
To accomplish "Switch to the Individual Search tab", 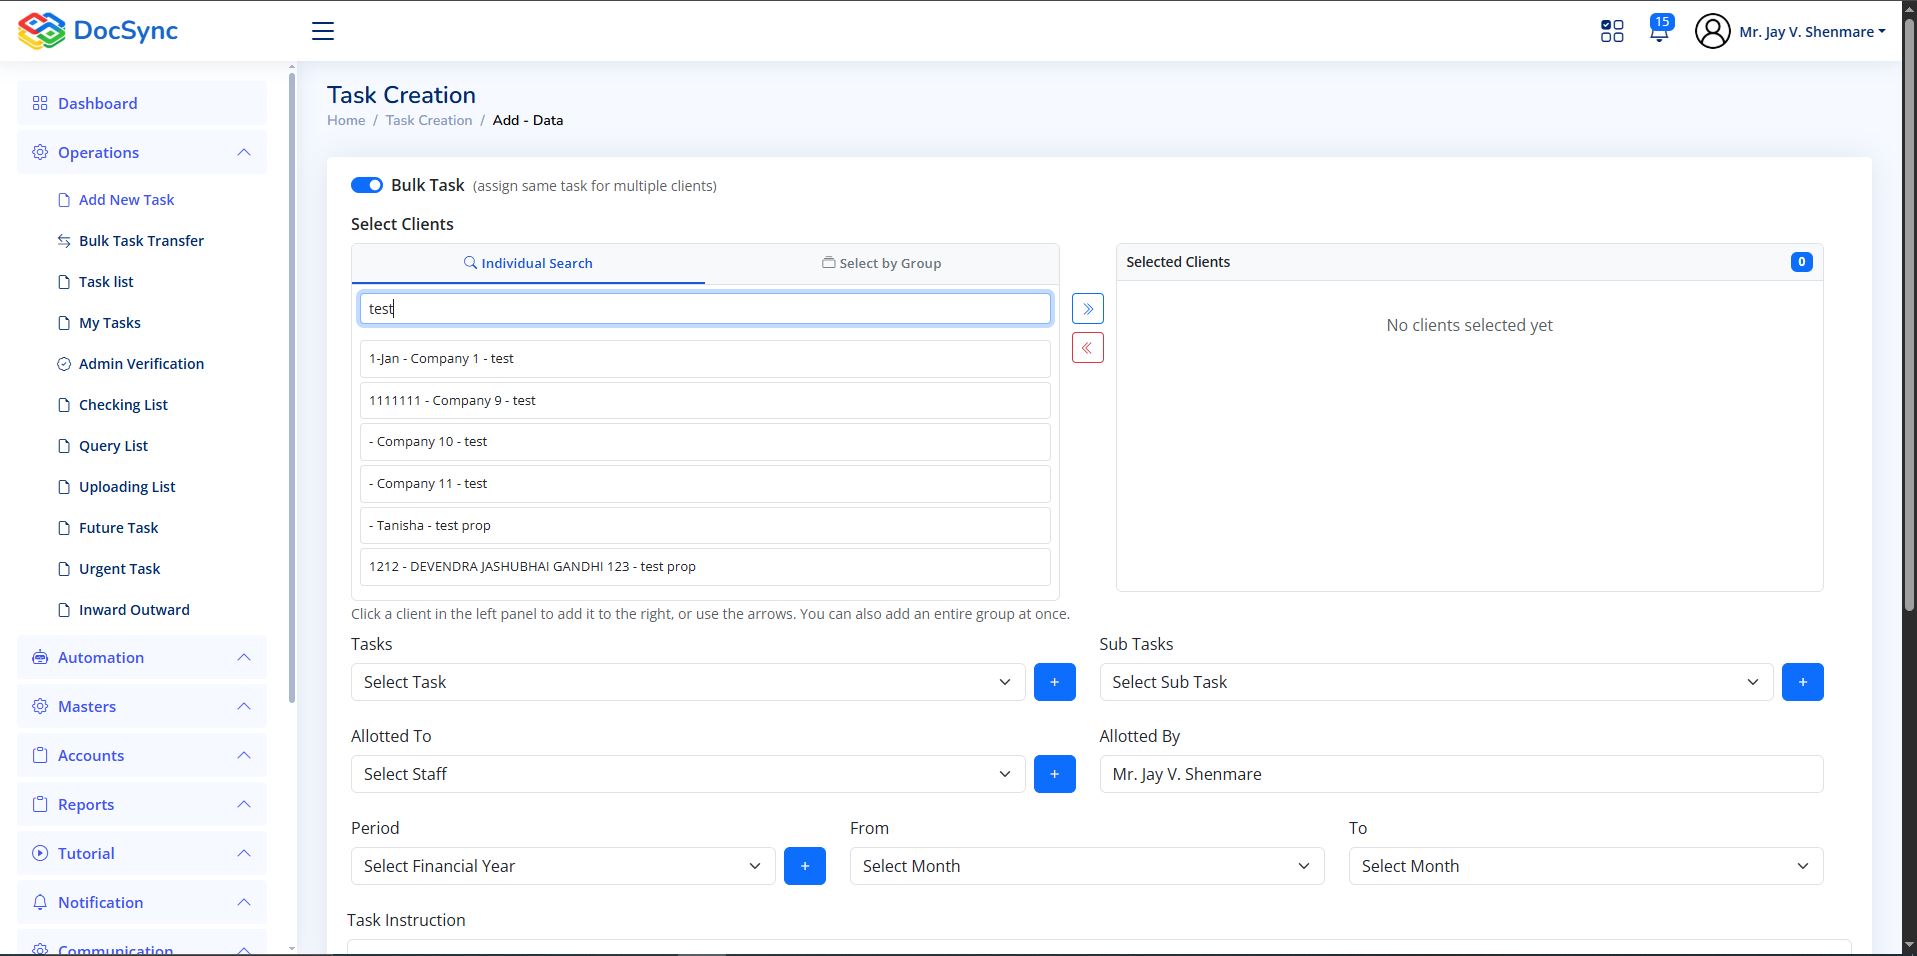I will (528, 263).
